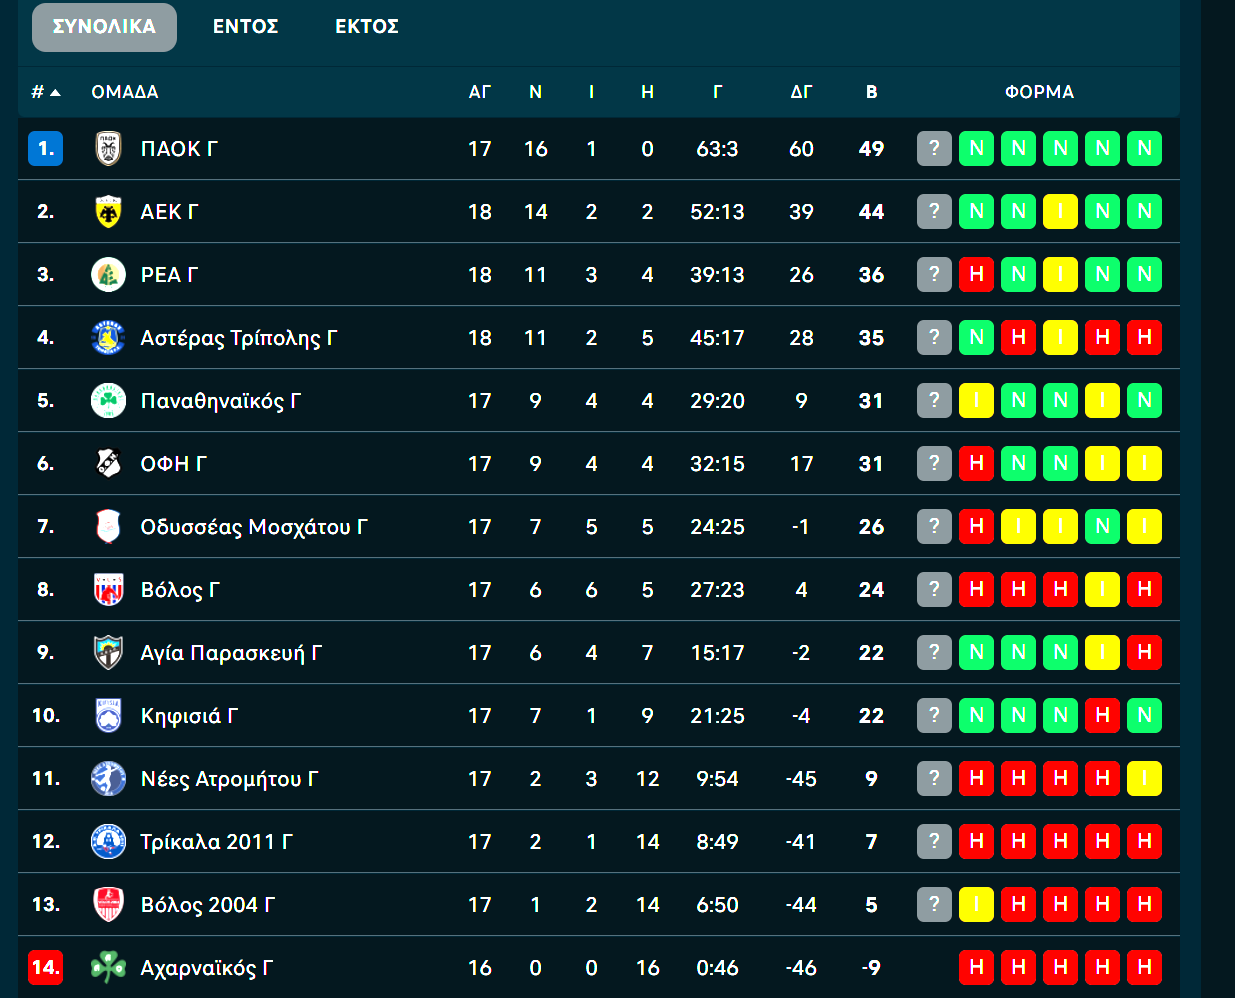Open the Οδυσσέας Μοσχάτου Γ team link

tap(254, 527)
